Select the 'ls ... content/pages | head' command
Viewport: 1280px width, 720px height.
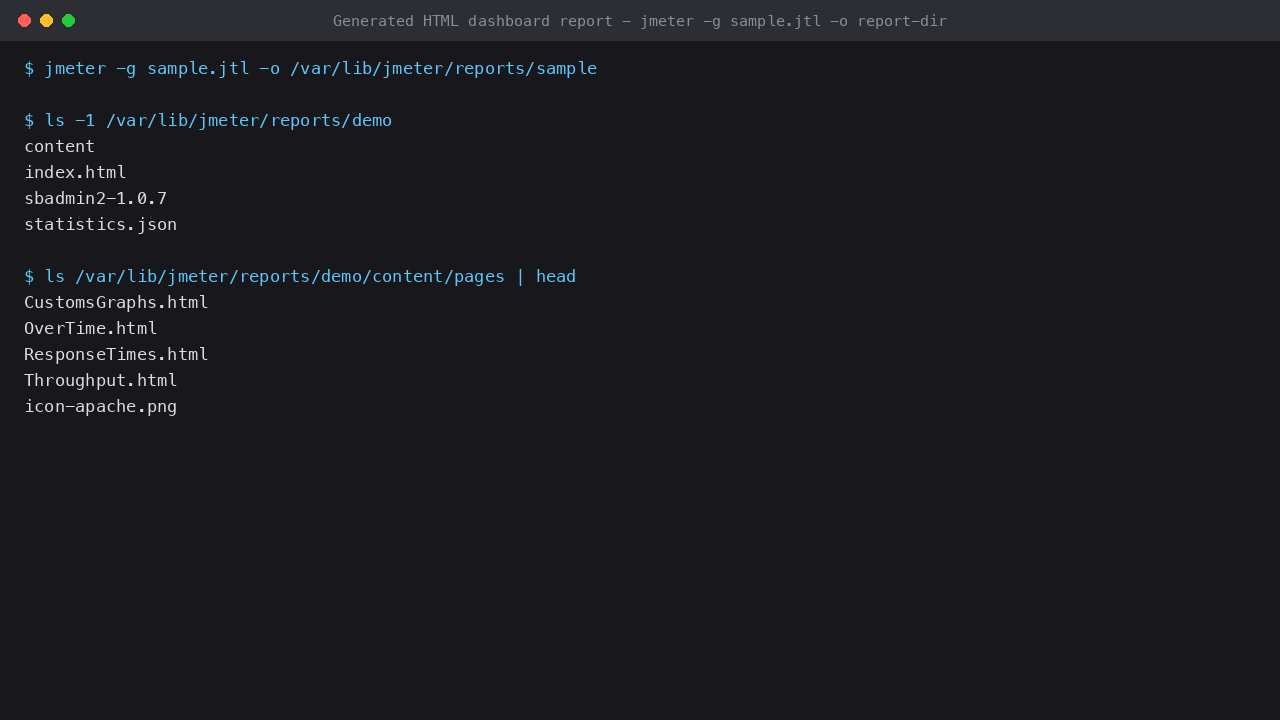(300, 276)
